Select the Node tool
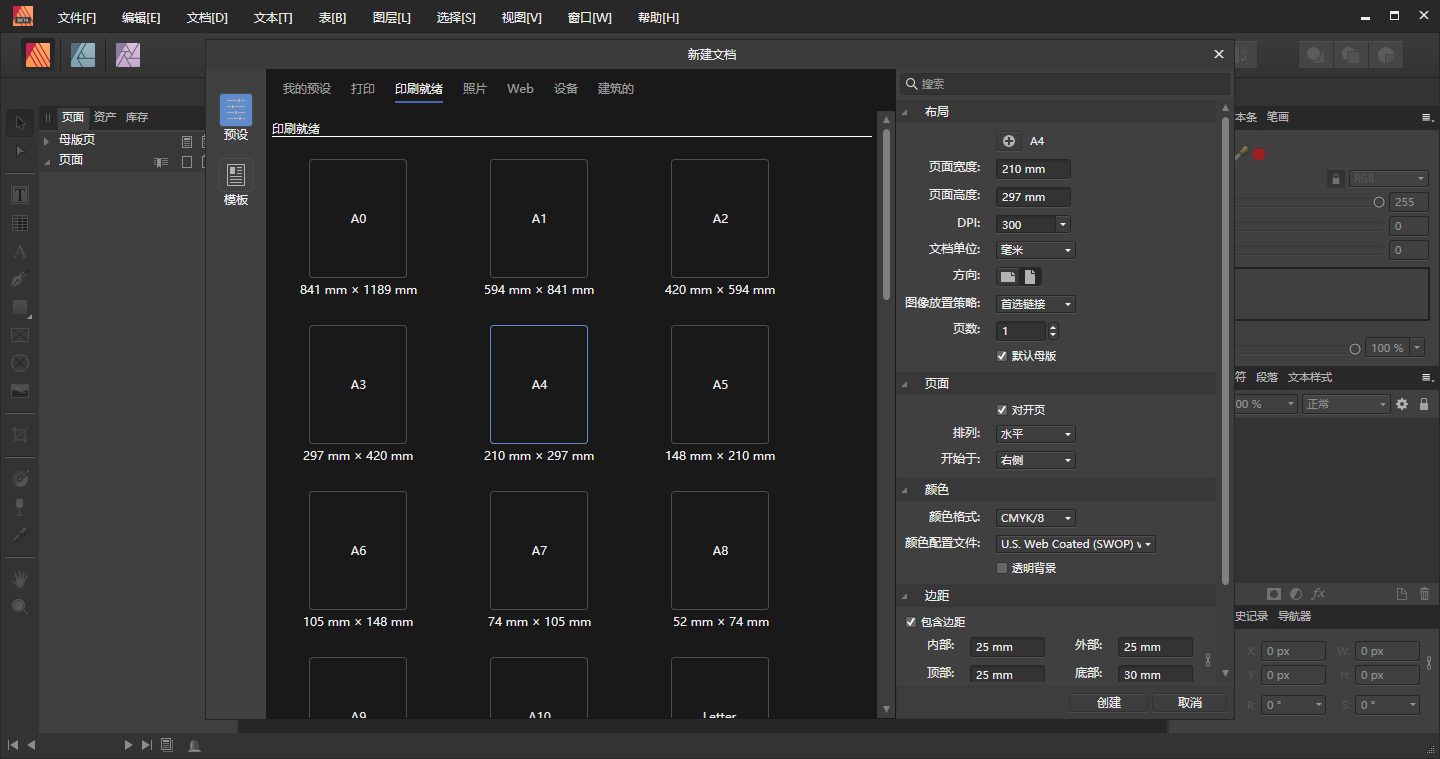 (20, 151)
